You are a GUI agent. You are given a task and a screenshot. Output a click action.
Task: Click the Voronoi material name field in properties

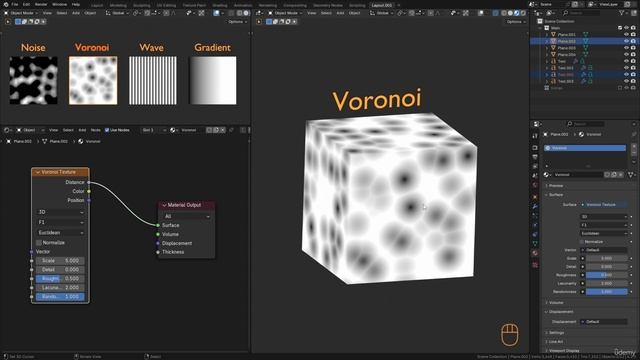pos(578,175)
